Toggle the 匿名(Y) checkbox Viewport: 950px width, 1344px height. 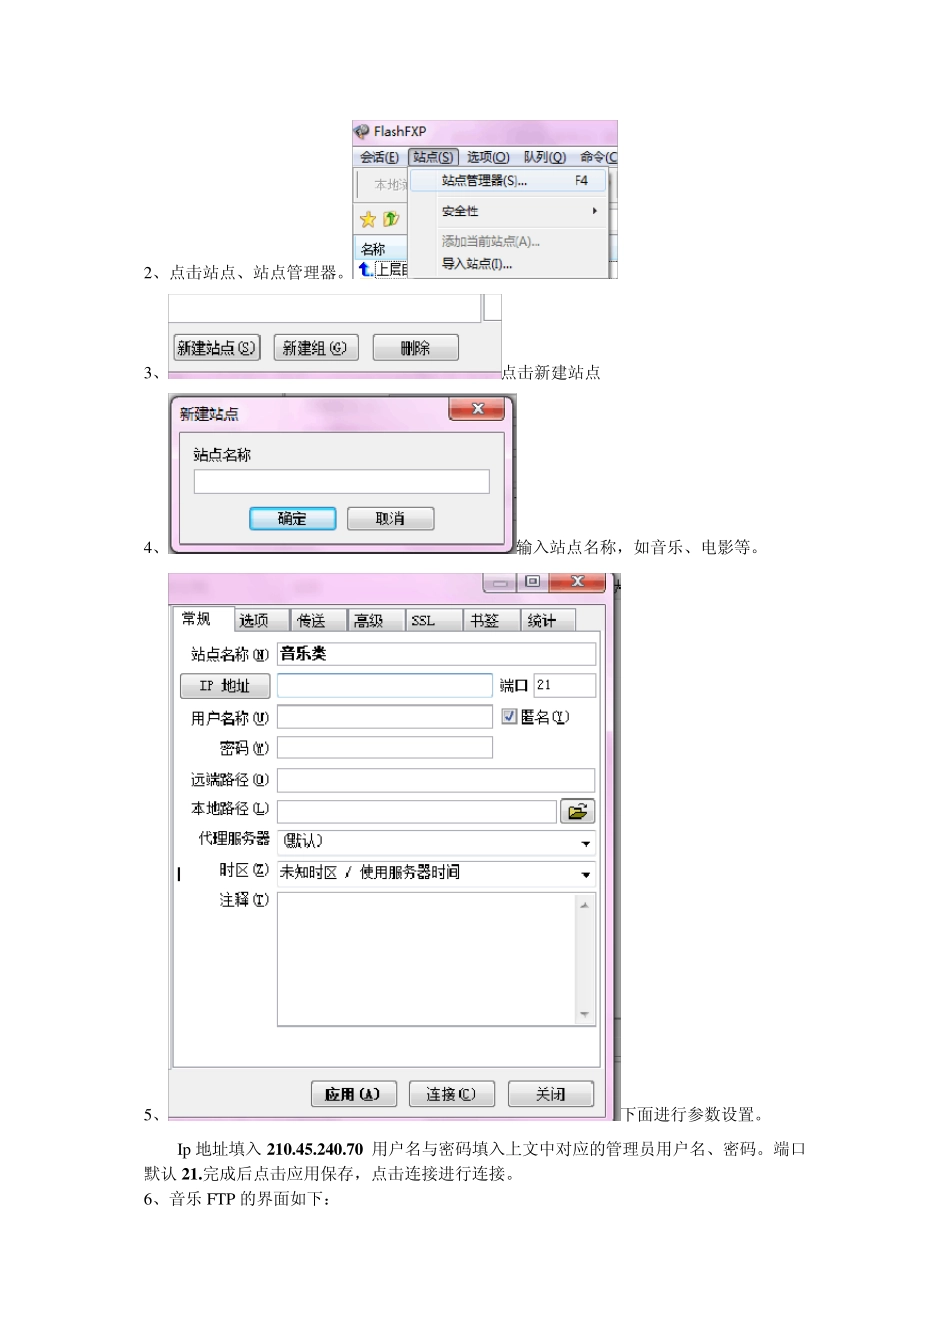click(x=509, y=716)
